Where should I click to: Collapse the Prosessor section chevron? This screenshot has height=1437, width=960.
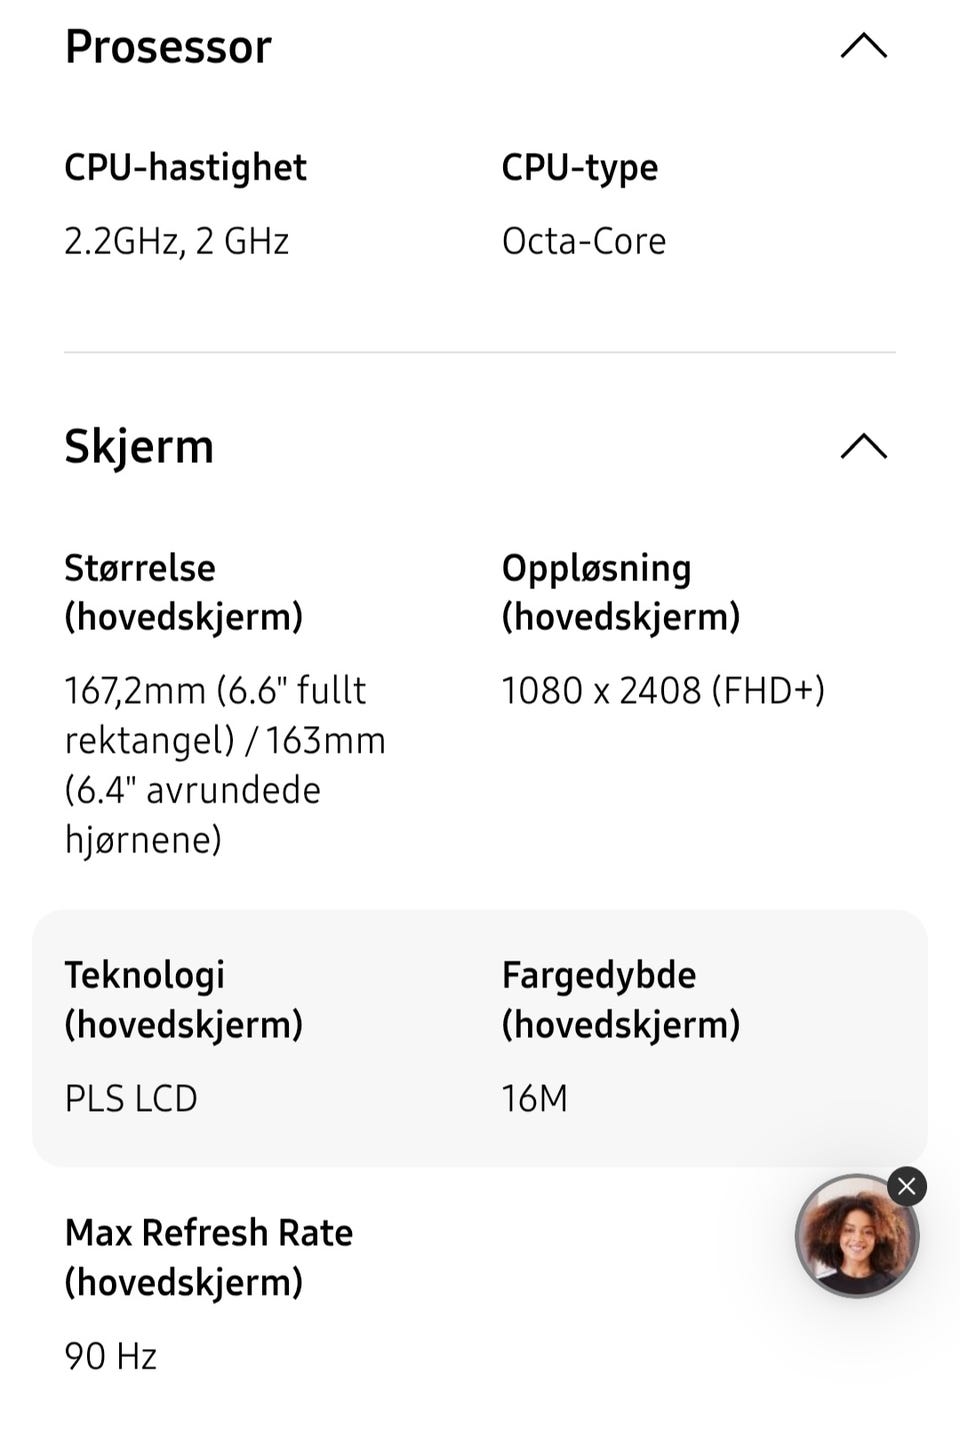click(864, 46)
